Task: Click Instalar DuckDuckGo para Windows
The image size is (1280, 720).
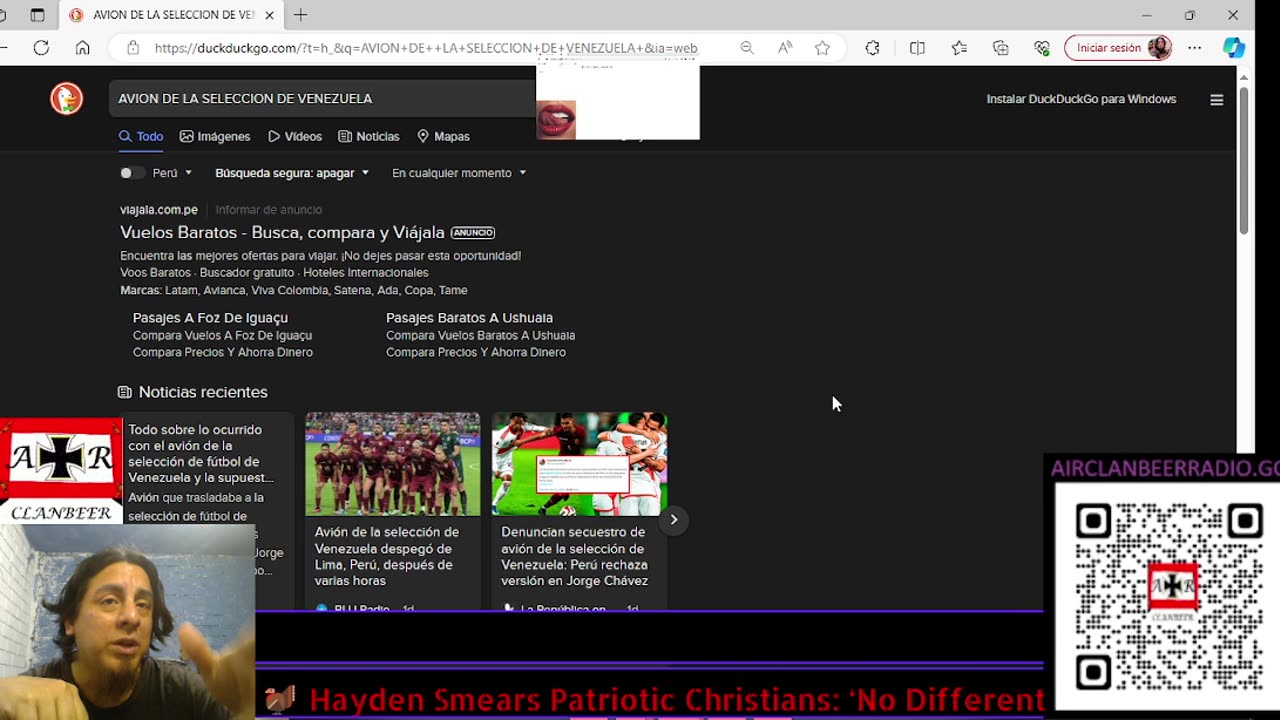Action: click(1081, 99)
